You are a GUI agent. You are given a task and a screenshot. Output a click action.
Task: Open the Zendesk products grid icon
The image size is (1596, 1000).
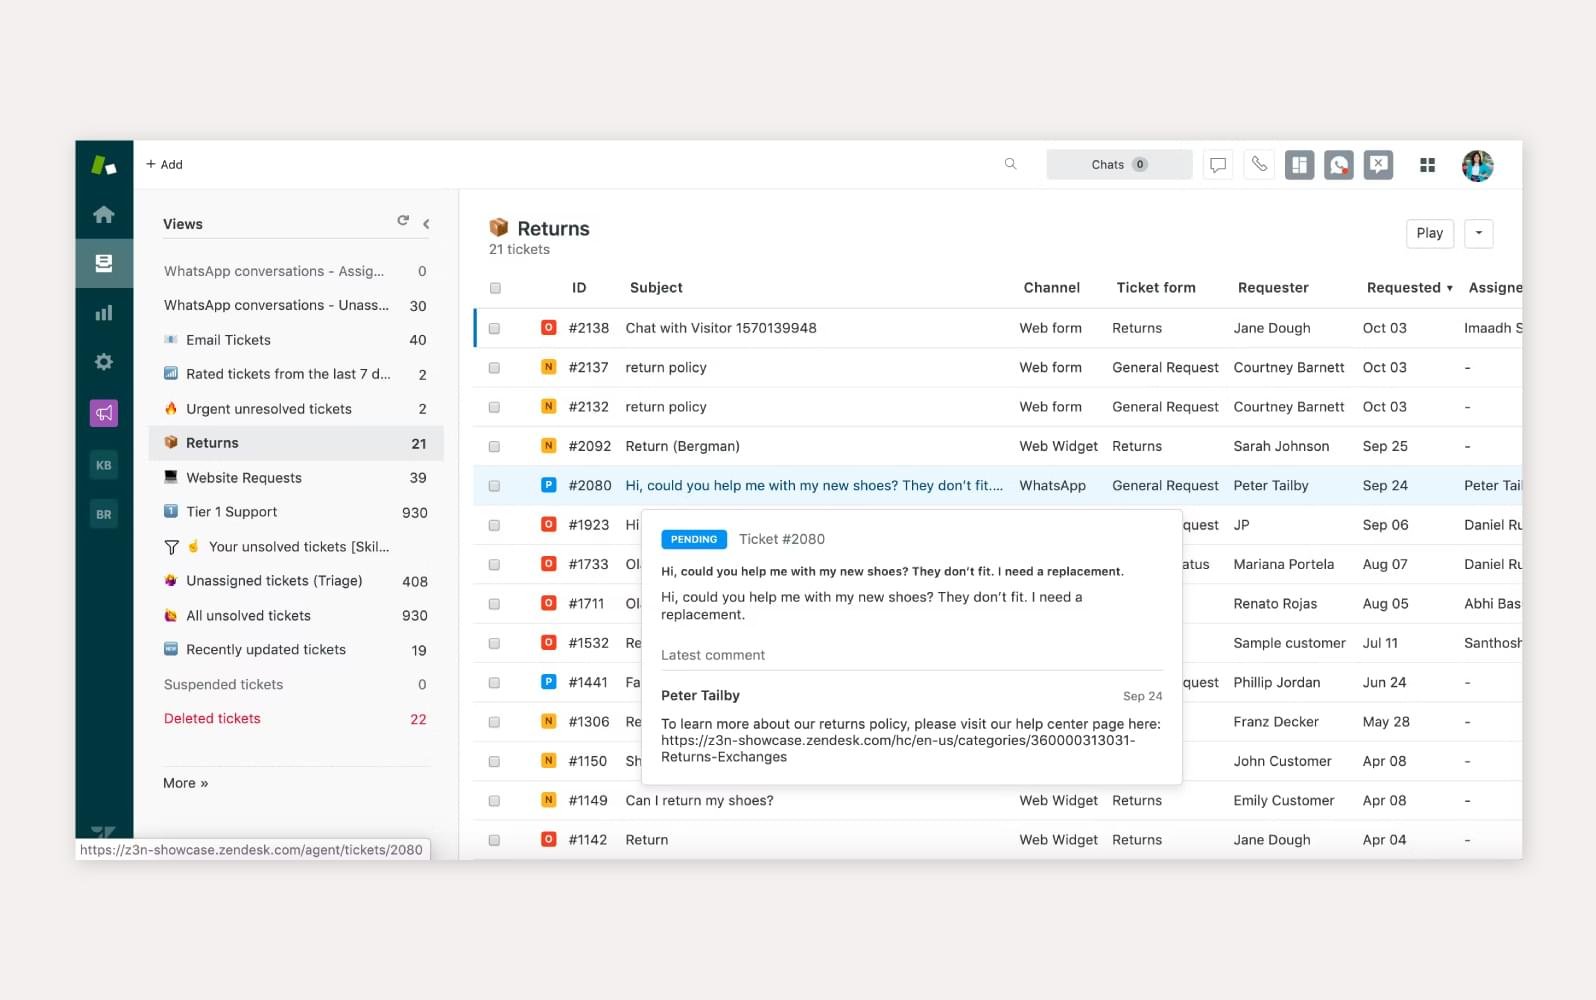(x=1428, y=165)
